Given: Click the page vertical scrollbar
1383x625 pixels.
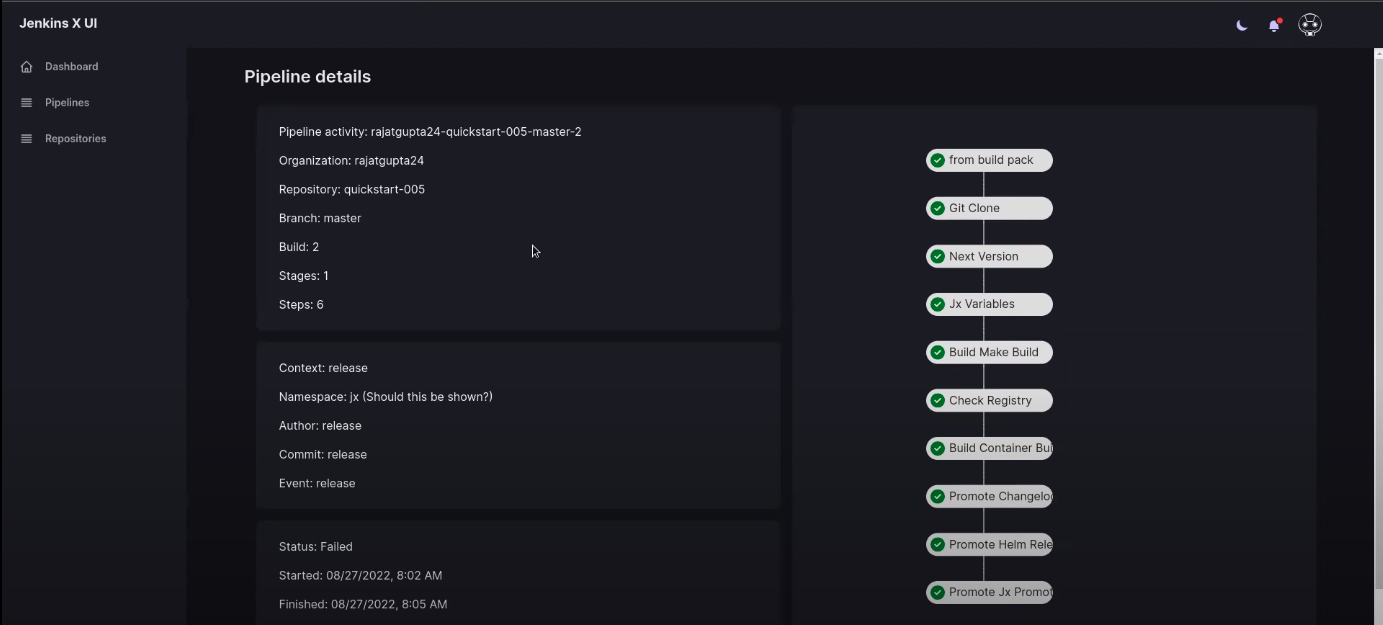Looking at the screenshot, I should click(1377, 300).
